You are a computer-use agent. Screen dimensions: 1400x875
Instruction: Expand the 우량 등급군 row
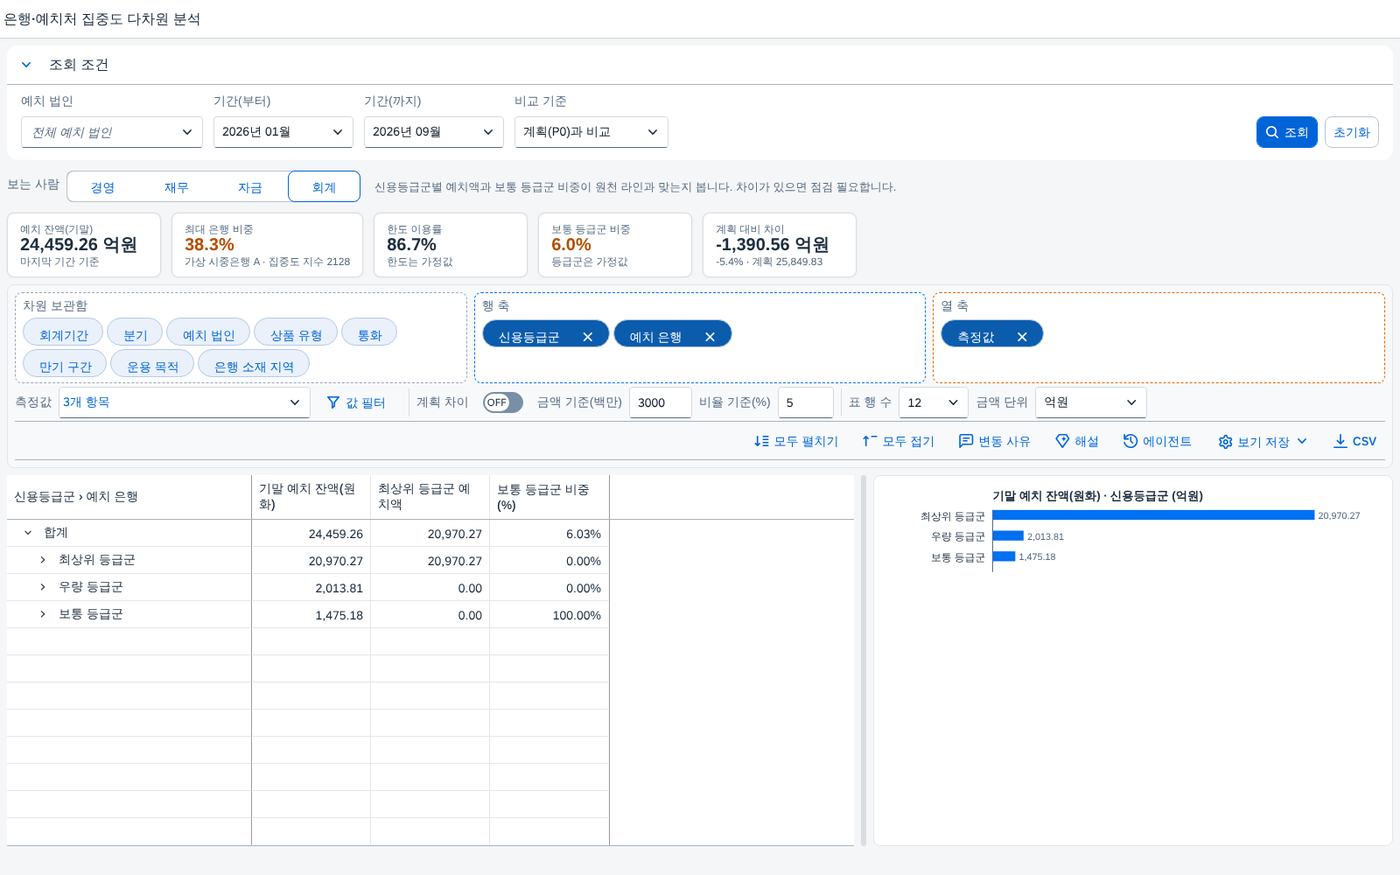click(43, 587)
